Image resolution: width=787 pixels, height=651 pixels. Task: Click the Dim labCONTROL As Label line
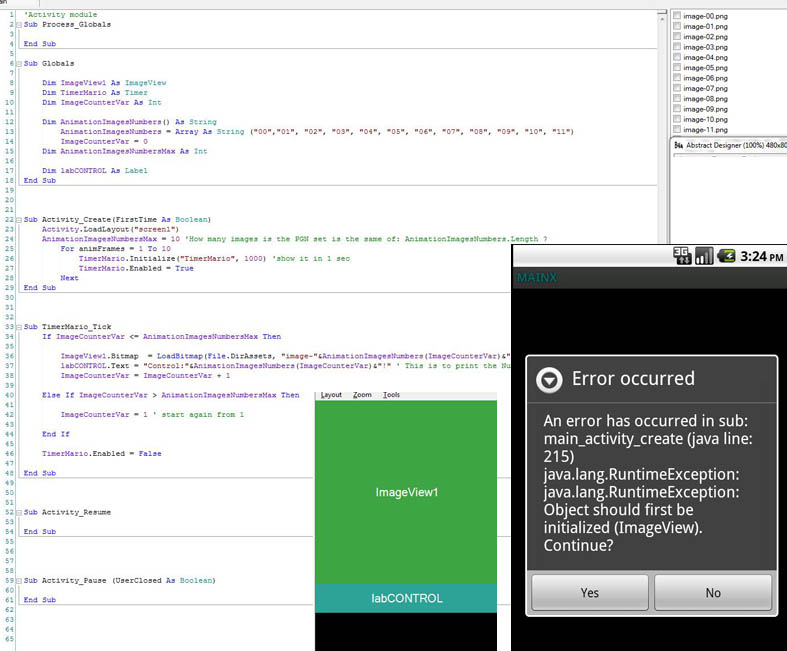tap(95, 171)
